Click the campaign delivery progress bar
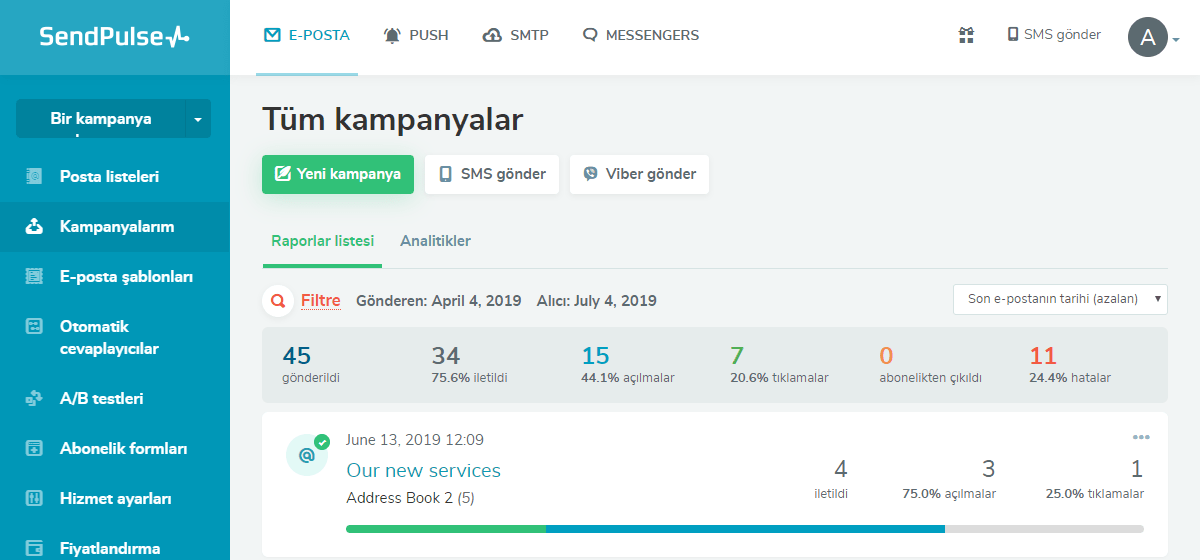The image size is (1200, 560). click(744, 528)
